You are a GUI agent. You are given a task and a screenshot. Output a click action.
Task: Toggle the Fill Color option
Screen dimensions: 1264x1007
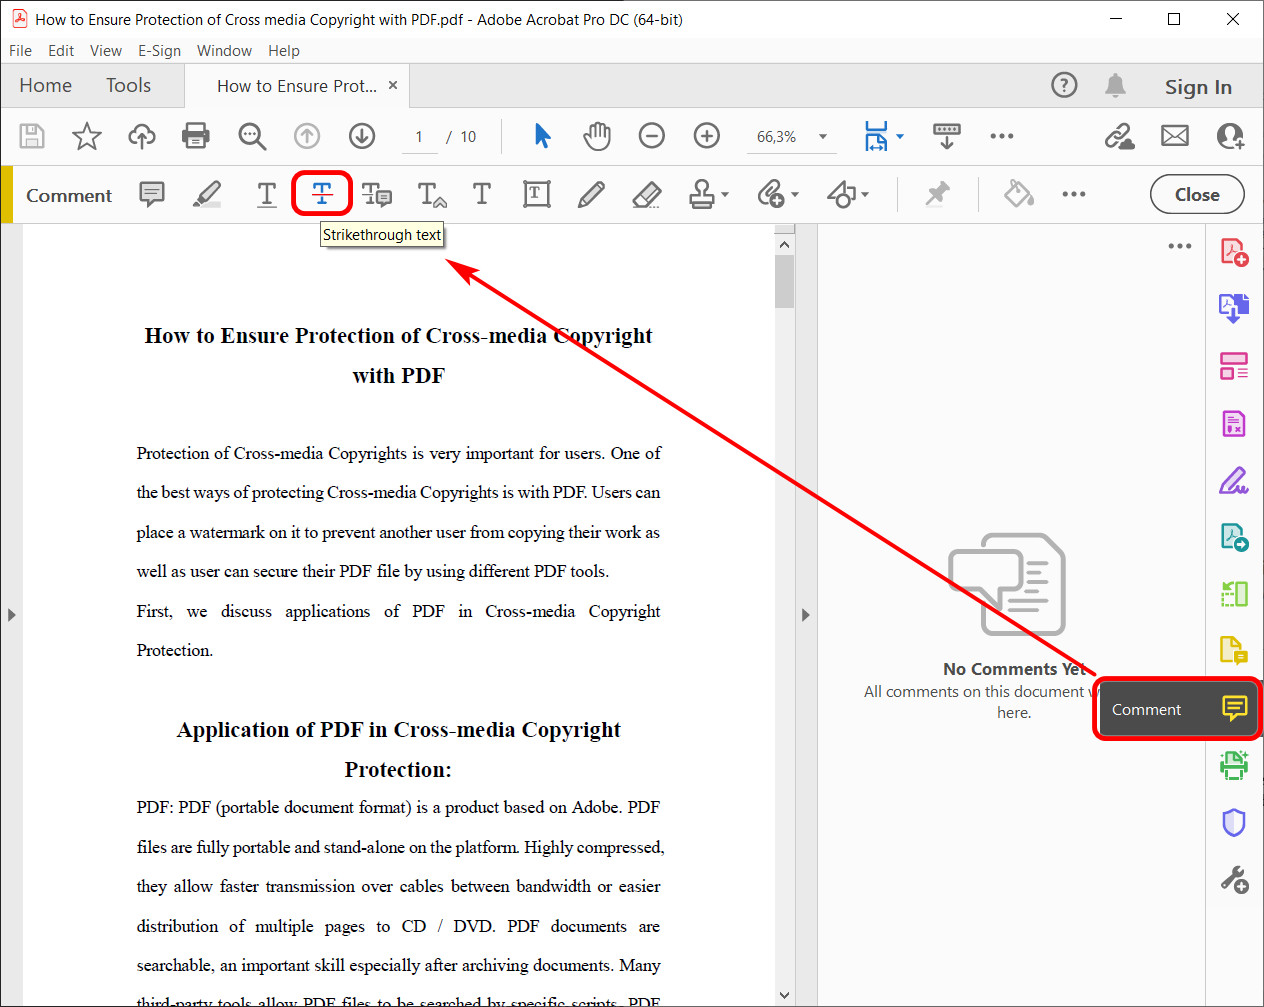1018,193
